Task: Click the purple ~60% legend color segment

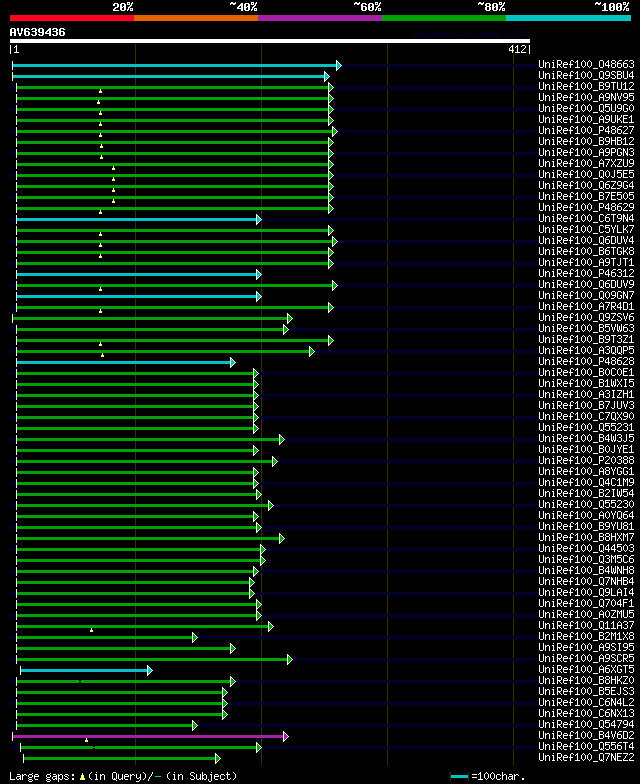Action: tap(320, 18)
